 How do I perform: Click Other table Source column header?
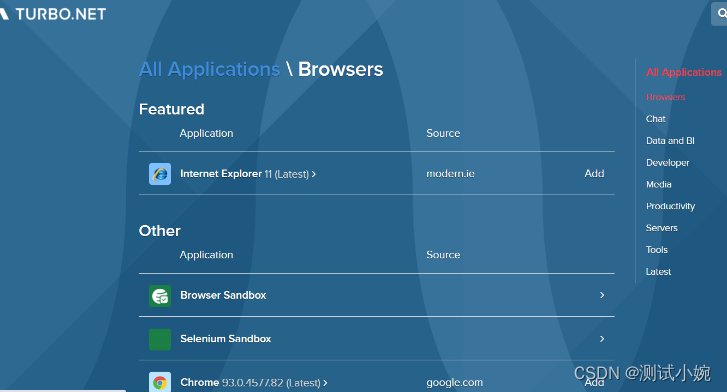click(x=443, y=255)
